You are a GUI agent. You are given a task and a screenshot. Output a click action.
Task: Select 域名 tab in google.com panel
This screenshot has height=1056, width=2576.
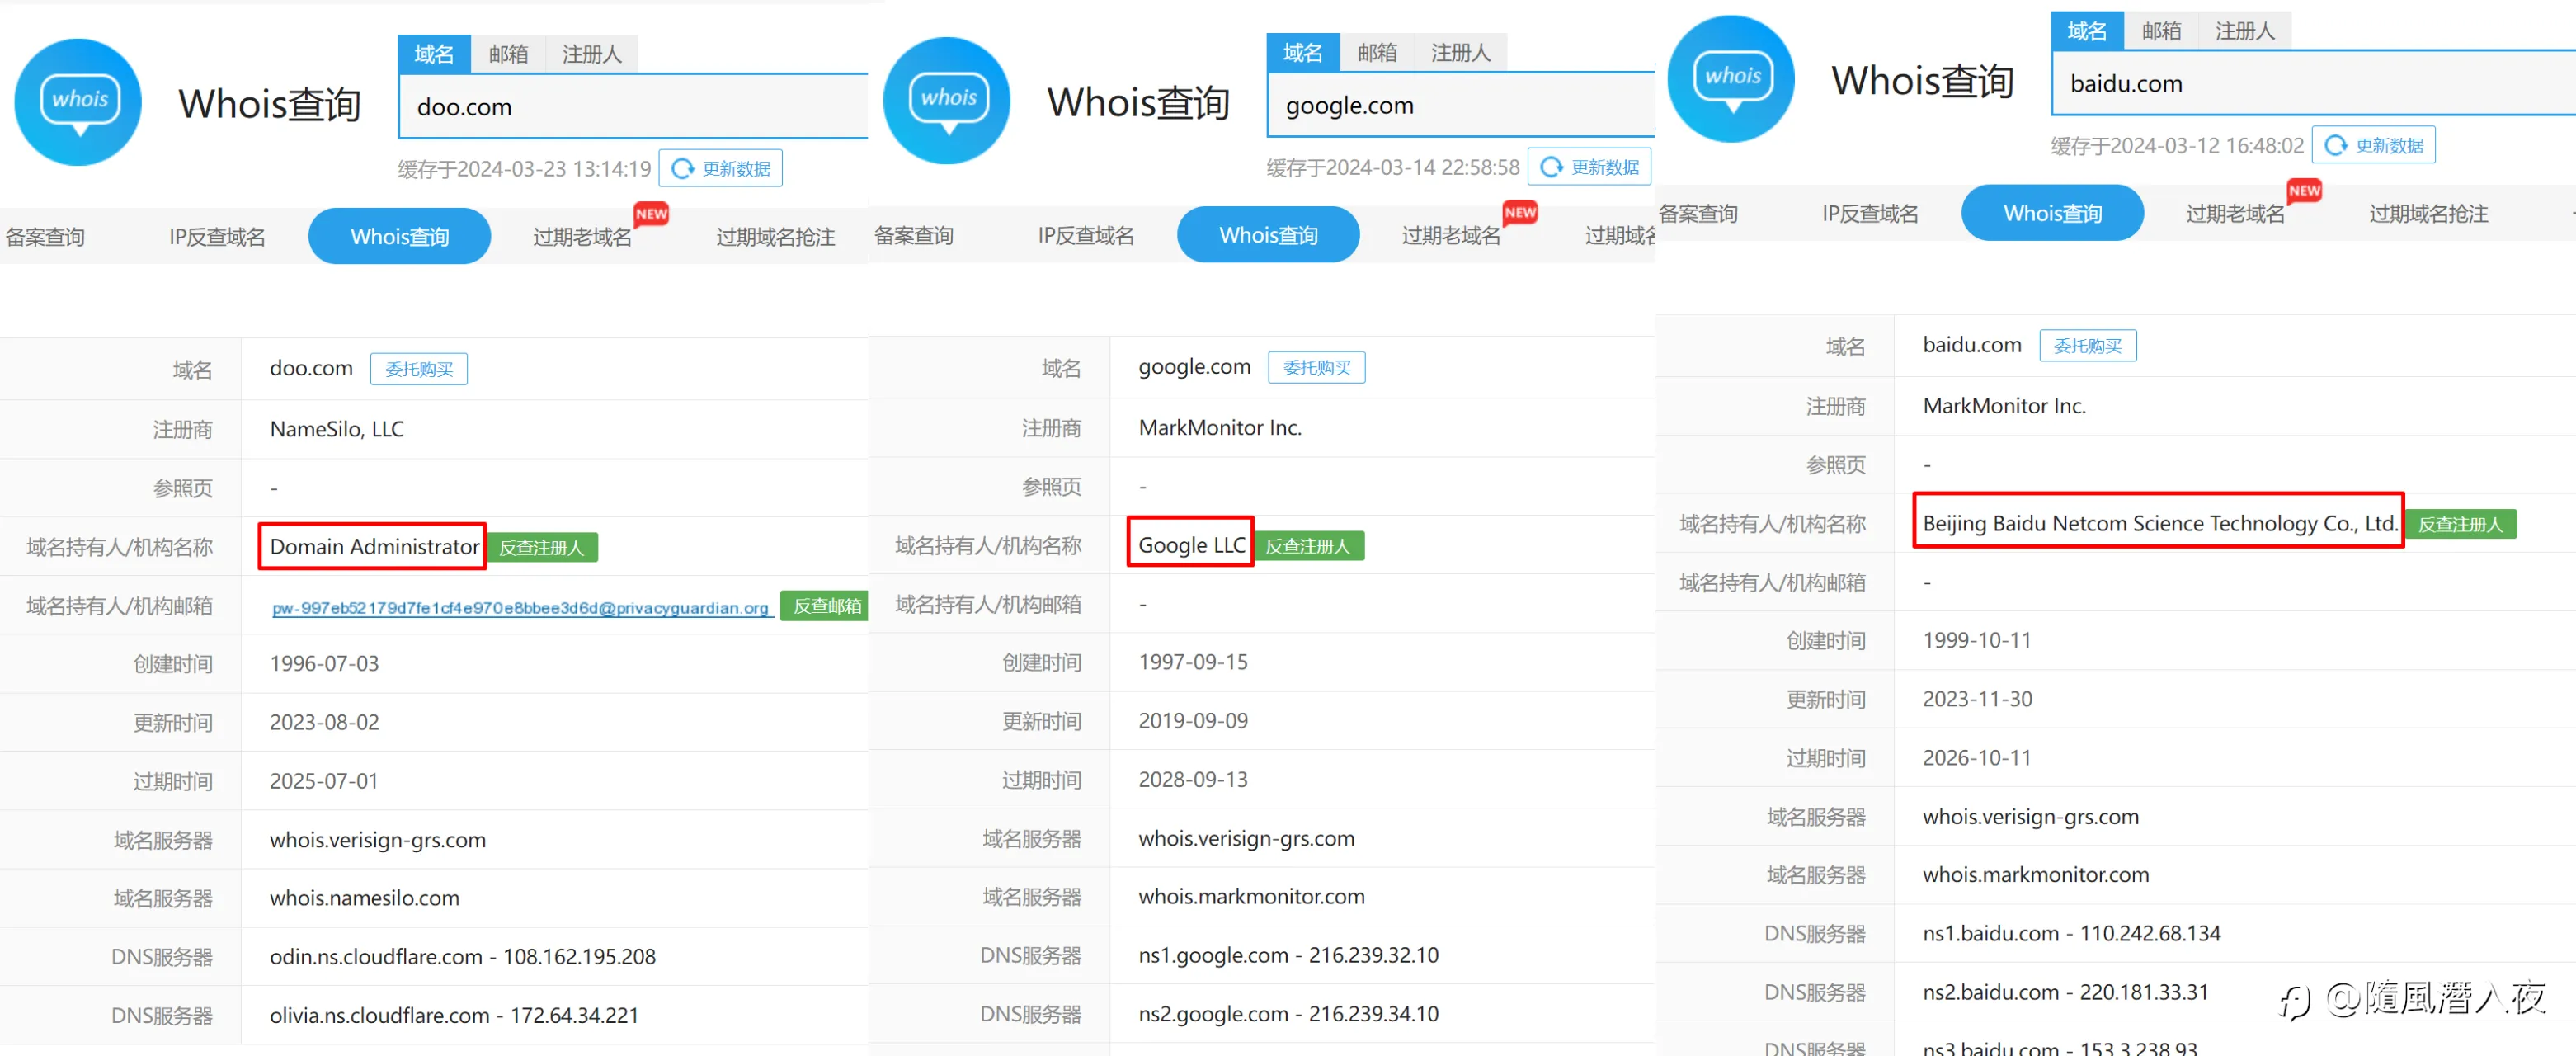tap(1303, 52)
